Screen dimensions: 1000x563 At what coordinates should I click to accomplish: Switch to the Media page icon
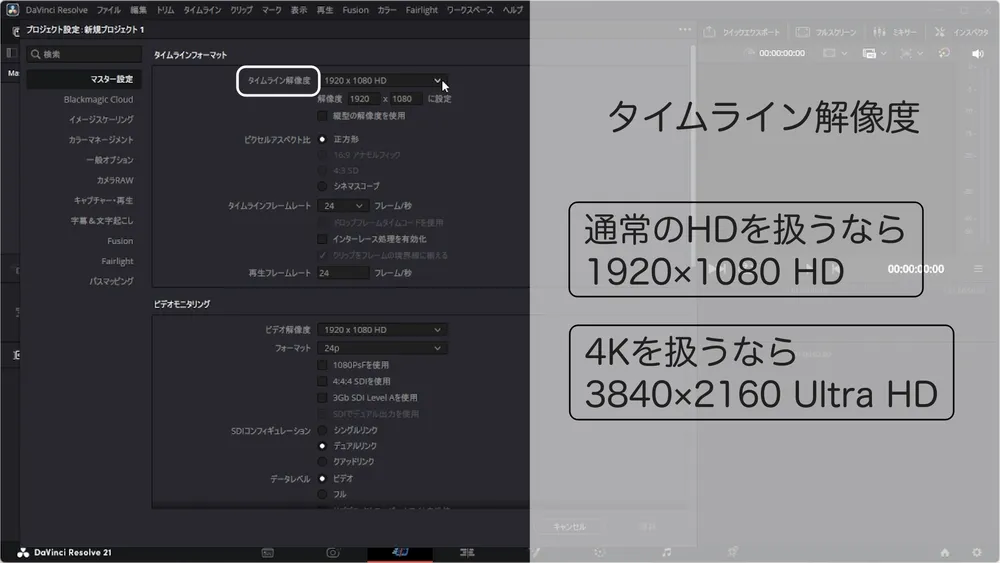click(267, 553)
